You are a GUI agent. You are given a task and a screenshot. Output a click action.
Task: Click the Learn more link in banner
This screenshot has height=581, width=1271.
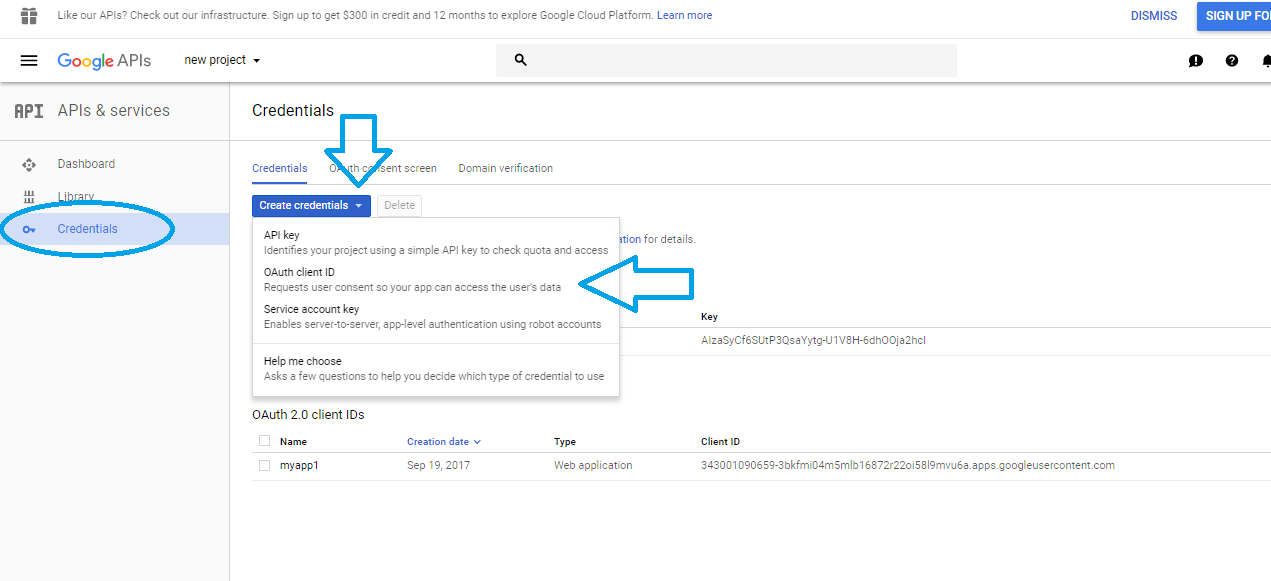(x=685, y=15)
